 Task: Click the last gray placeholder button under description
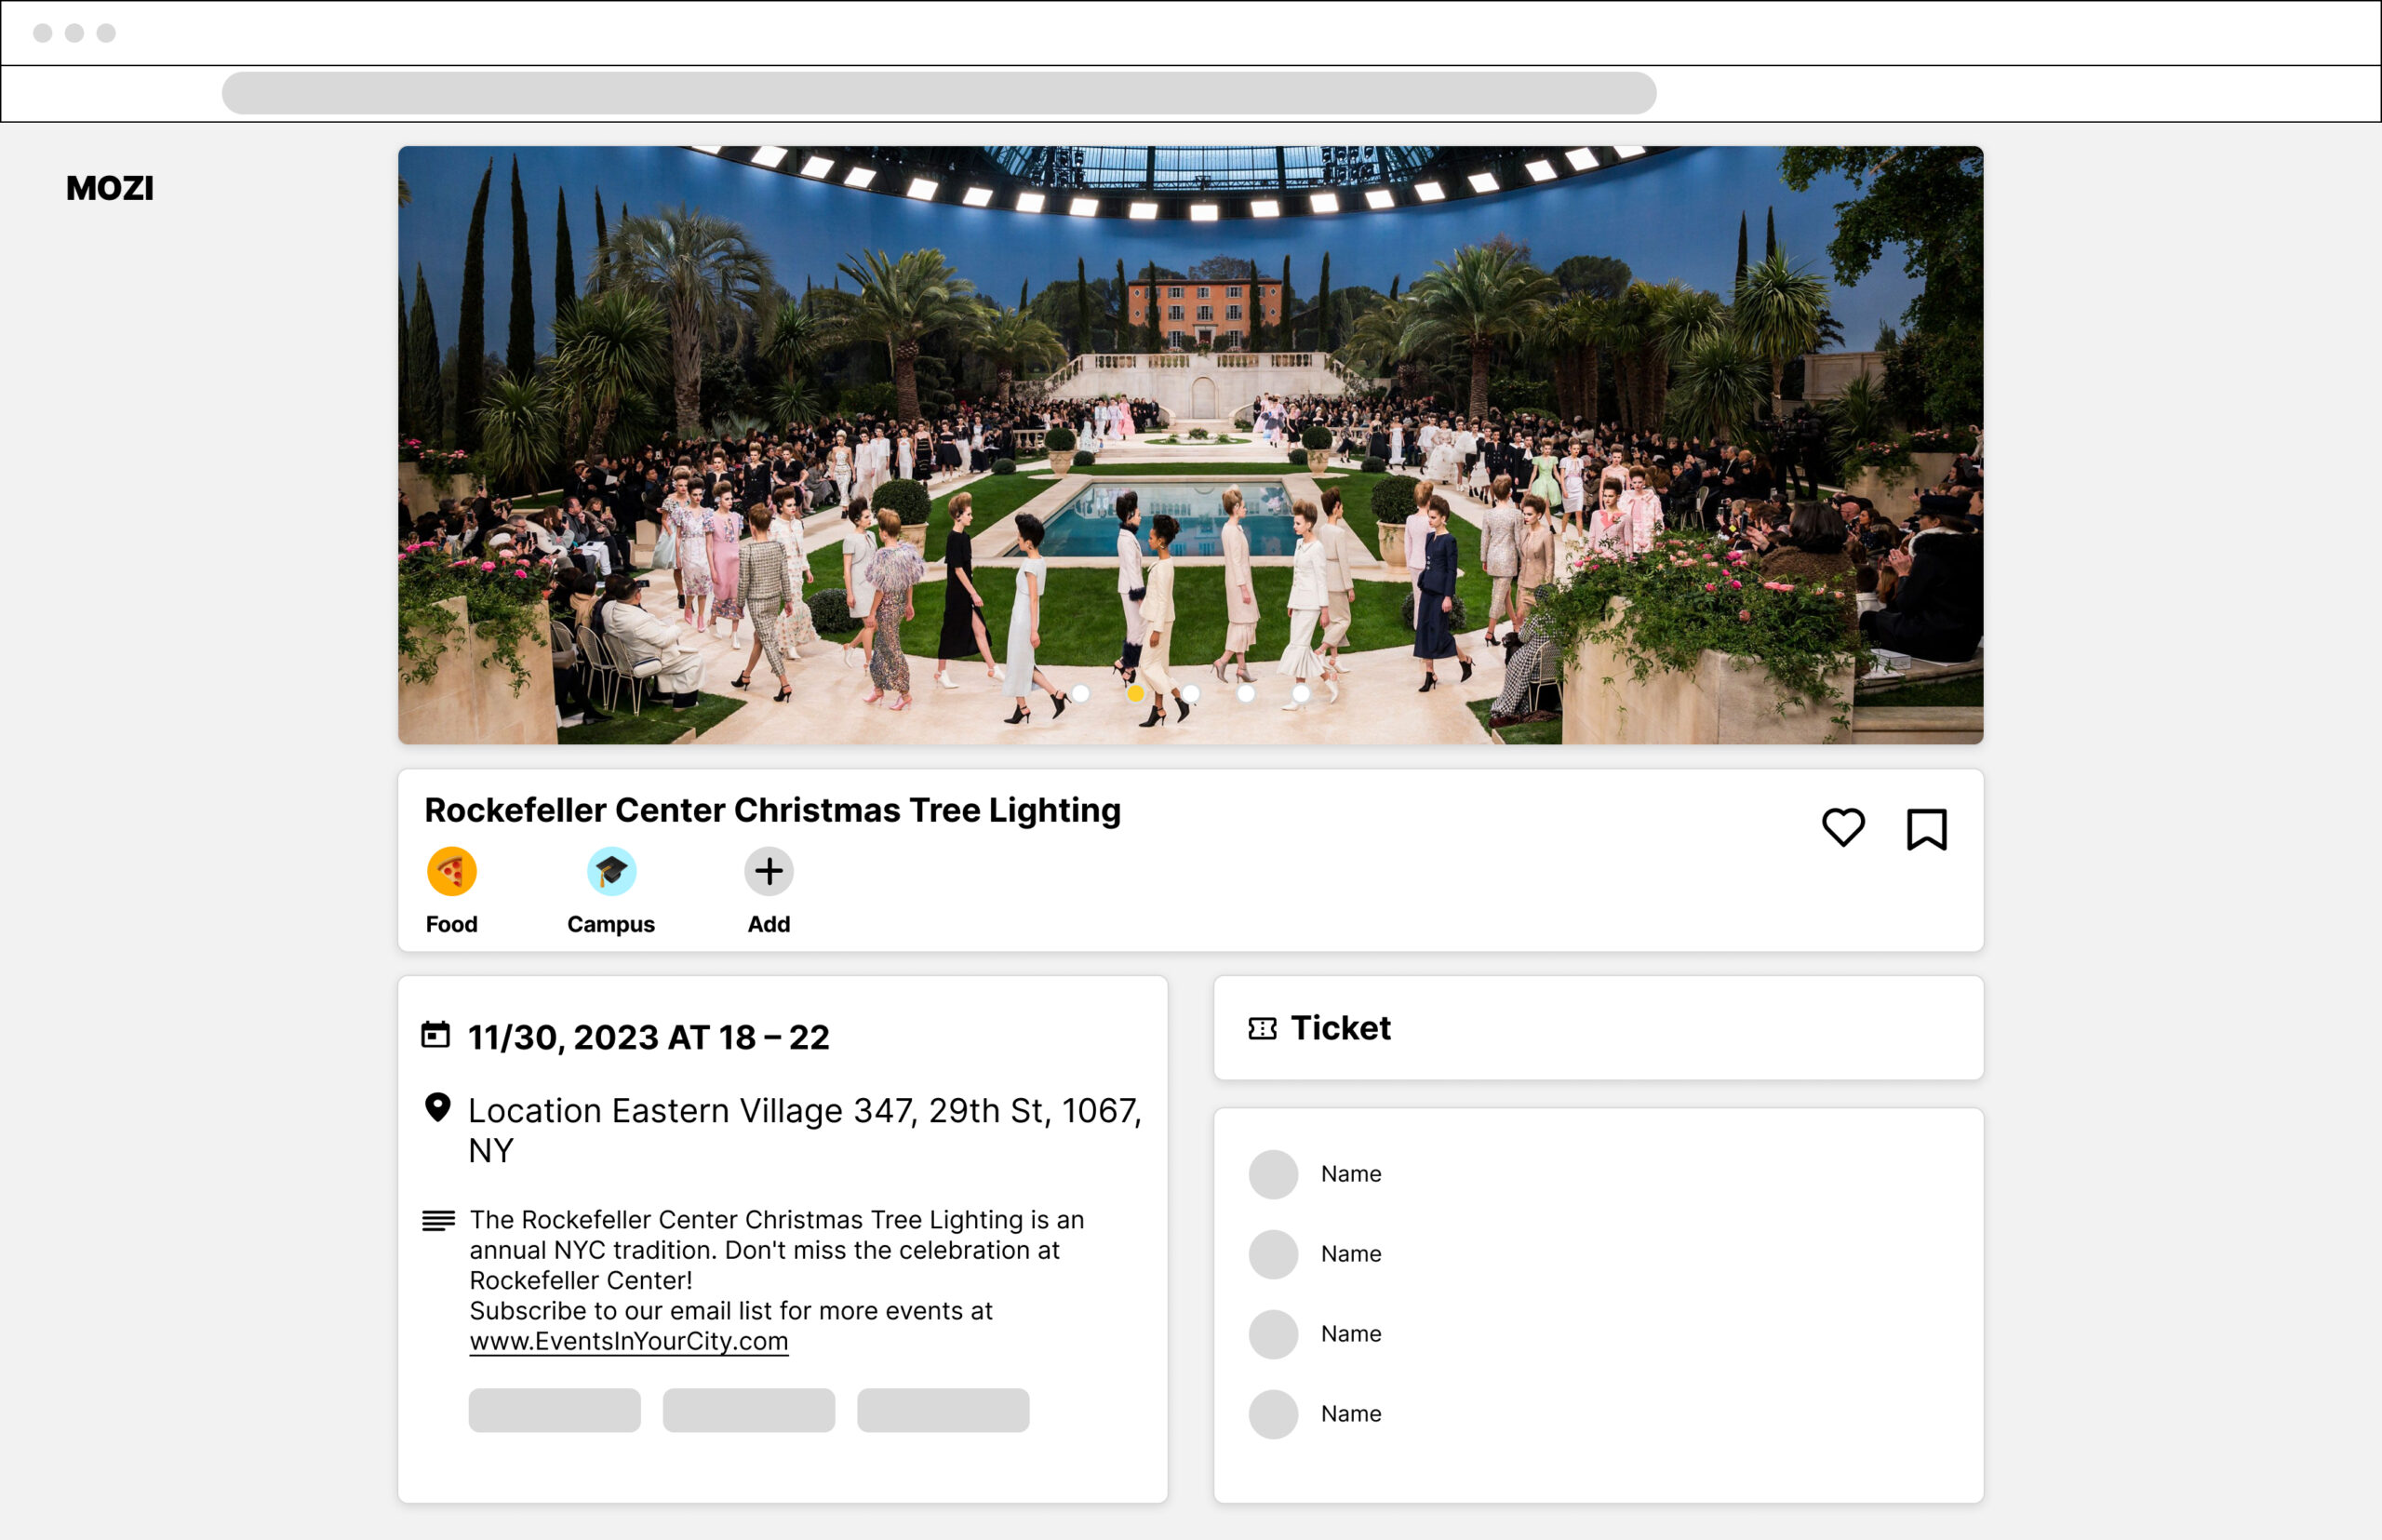[943, 1410]
